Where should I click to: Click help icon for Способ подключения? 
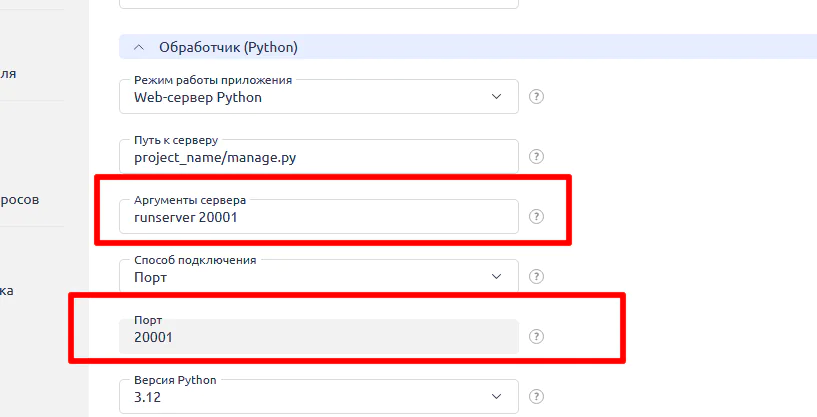point(536,276)
